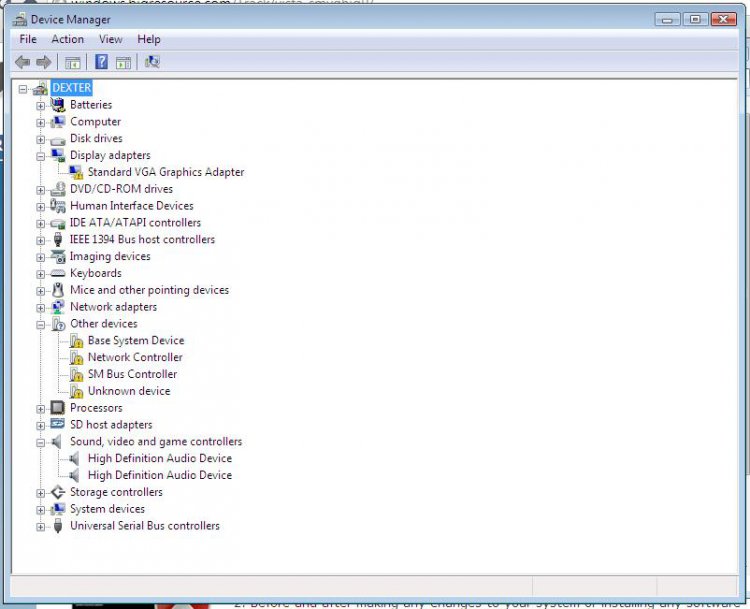Viewport: 750px width, 609px height.
Task: Click the Display adapters icon
Action: point(58,155)
